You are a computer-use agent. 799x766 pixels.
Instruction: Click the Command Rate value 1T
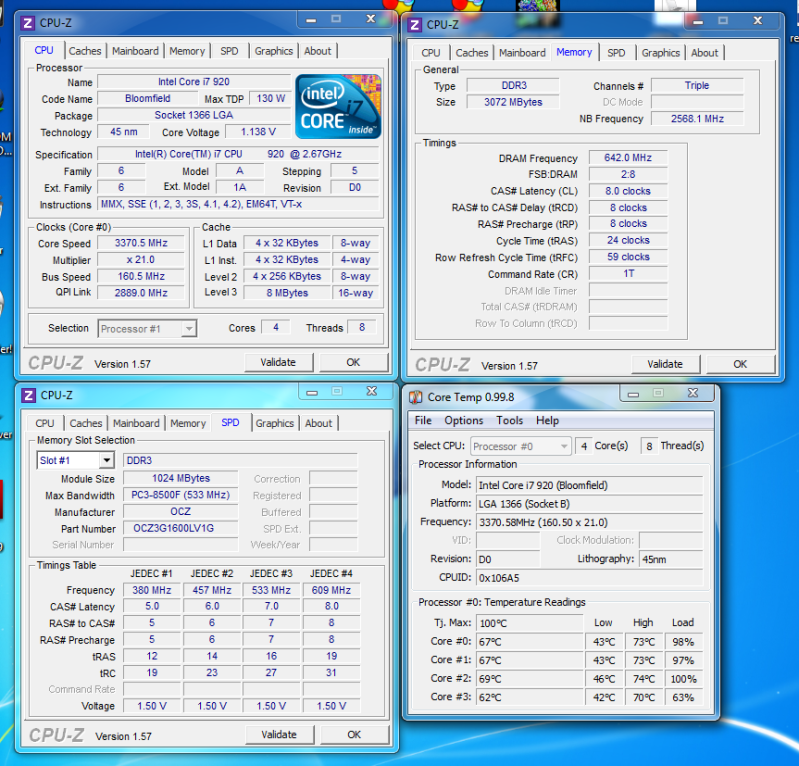(x=628, y=274)
